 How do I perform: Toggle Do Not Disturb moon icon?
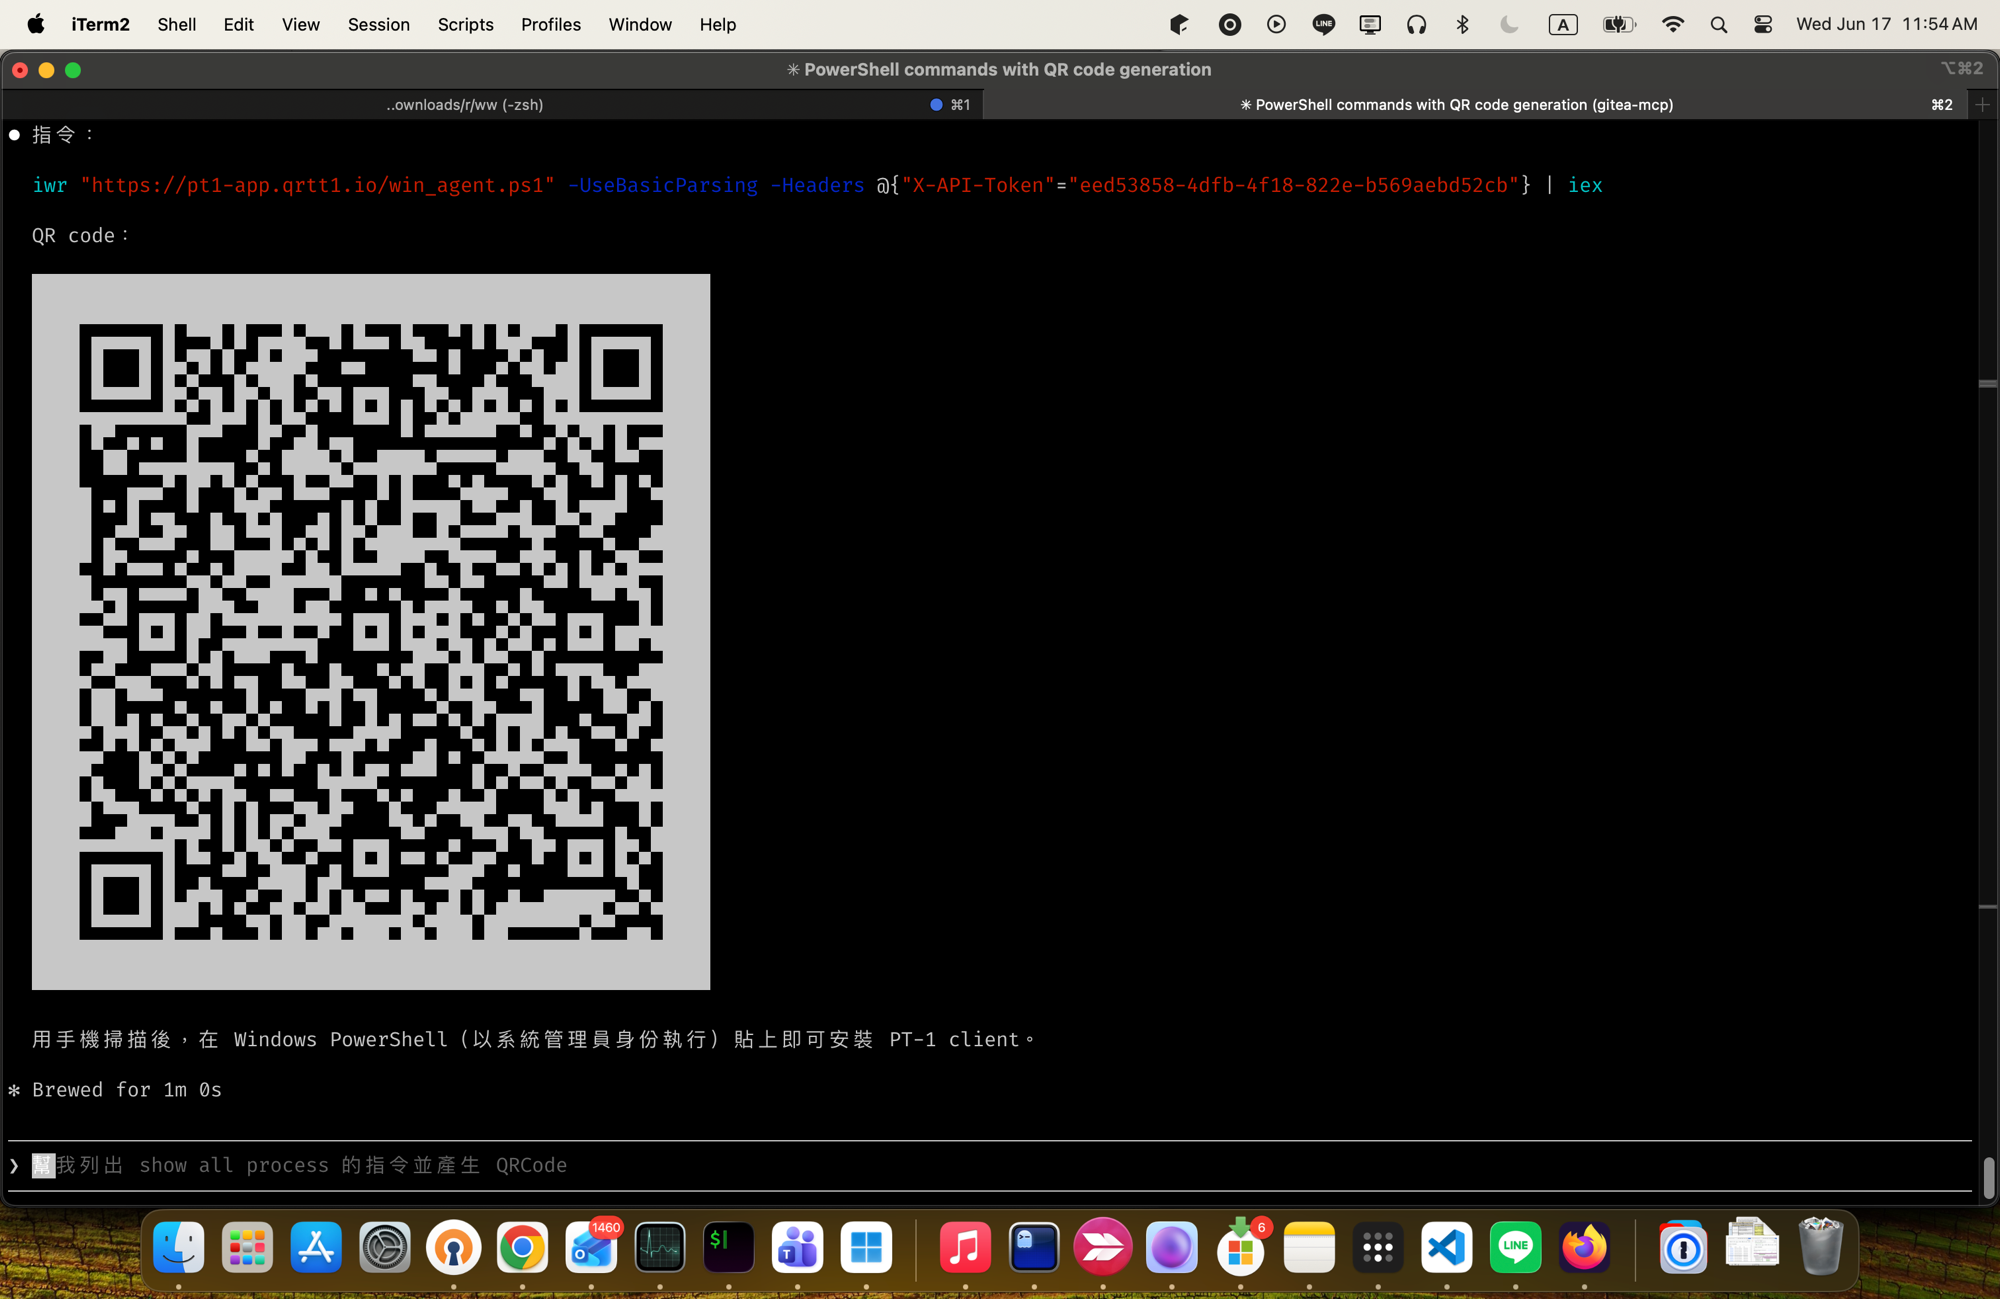tap(1509, 24)
